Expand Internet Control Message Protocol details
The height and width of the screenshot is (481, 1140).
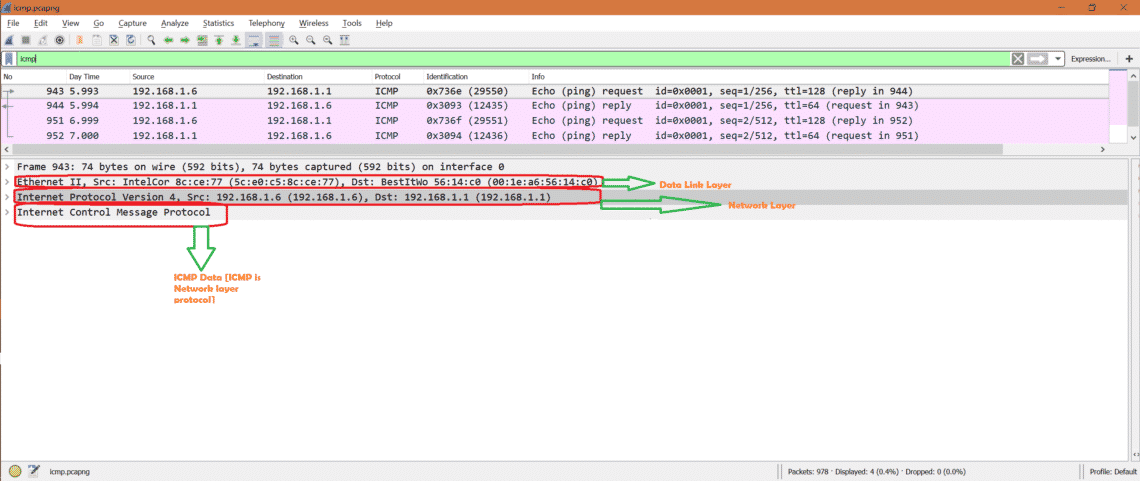(x=7, y=213)
